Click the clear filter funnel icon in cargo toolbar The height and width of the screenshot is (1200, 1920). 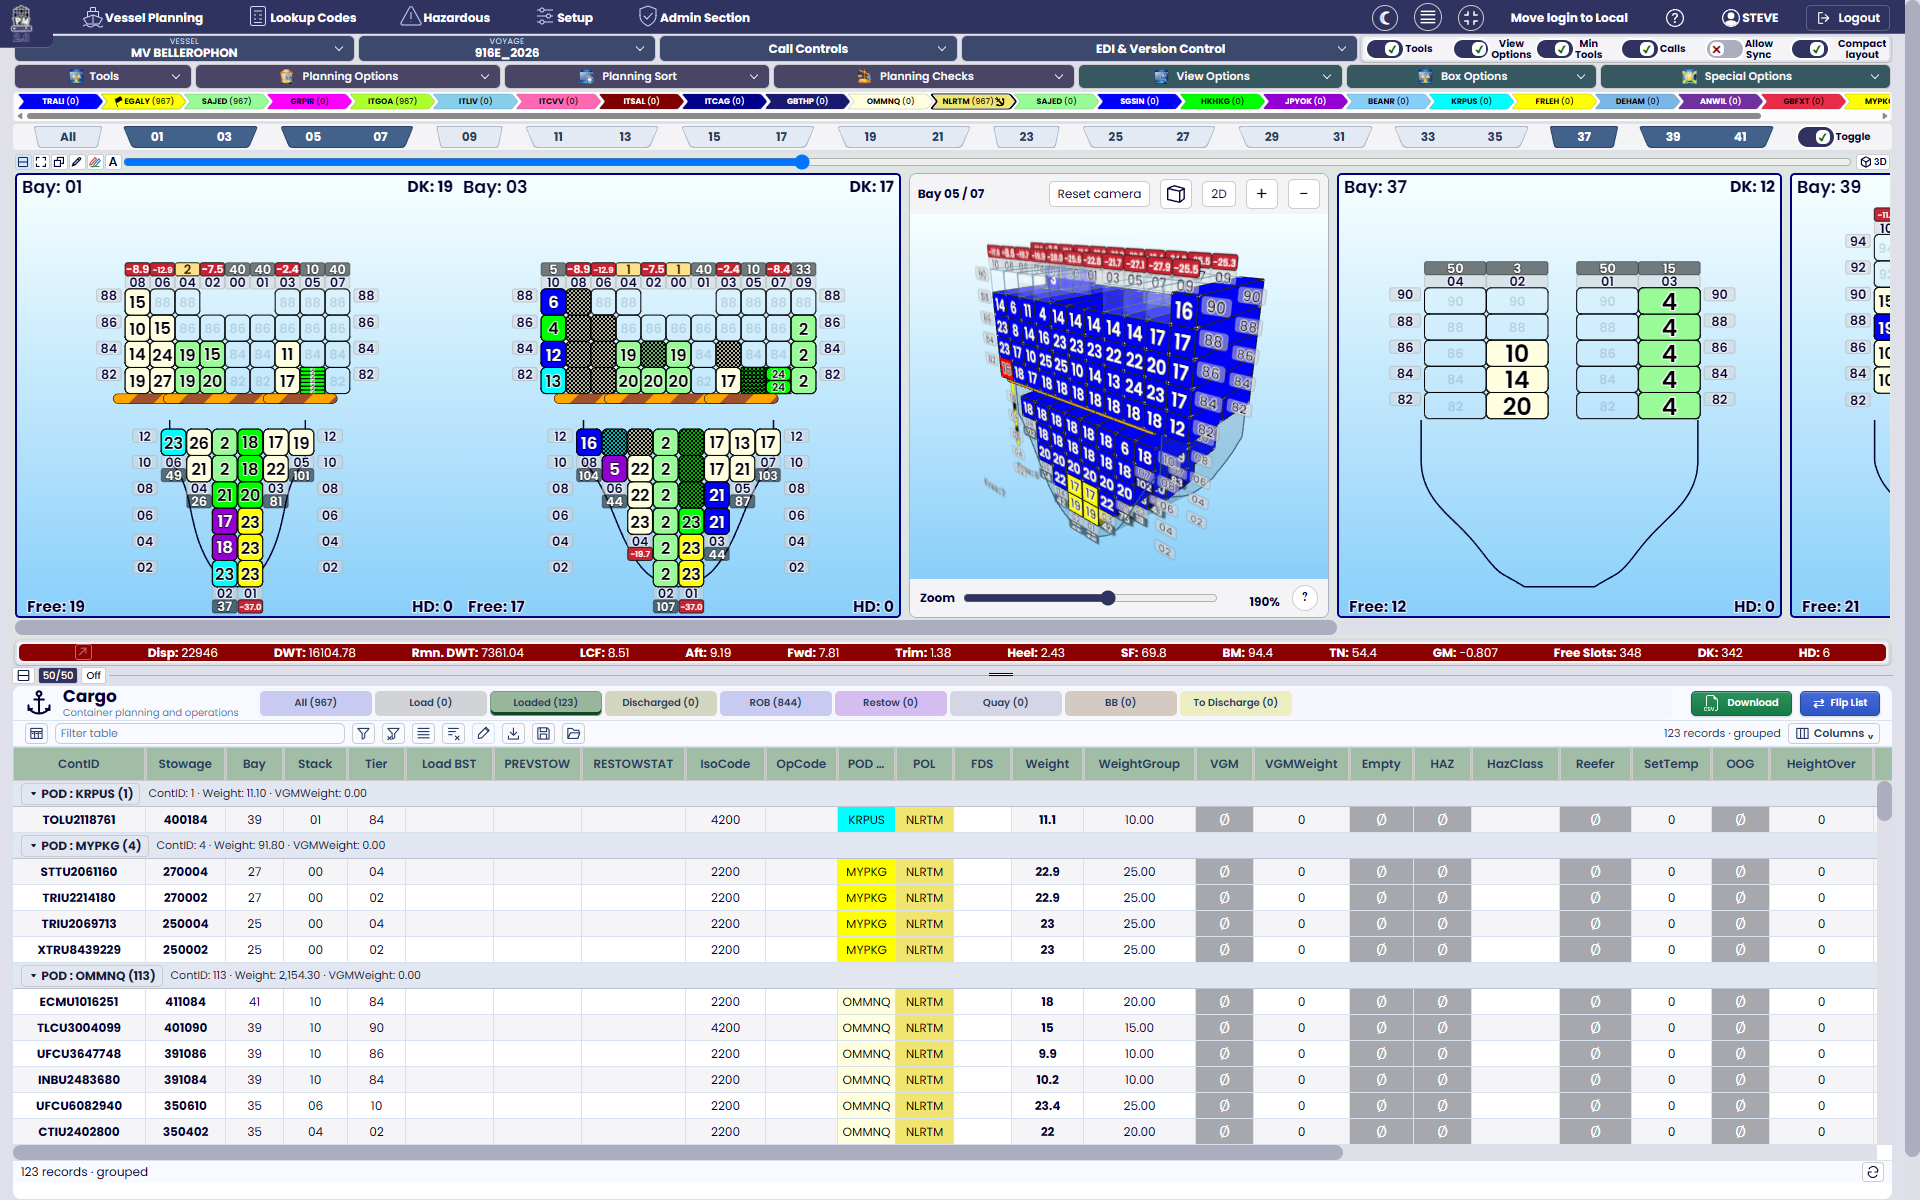394,733
